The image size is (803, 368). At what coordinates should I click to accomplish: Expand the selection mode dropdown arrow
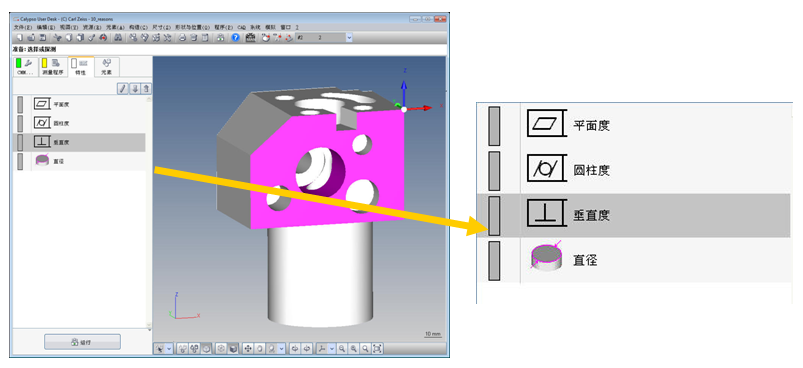pos(170,349)
